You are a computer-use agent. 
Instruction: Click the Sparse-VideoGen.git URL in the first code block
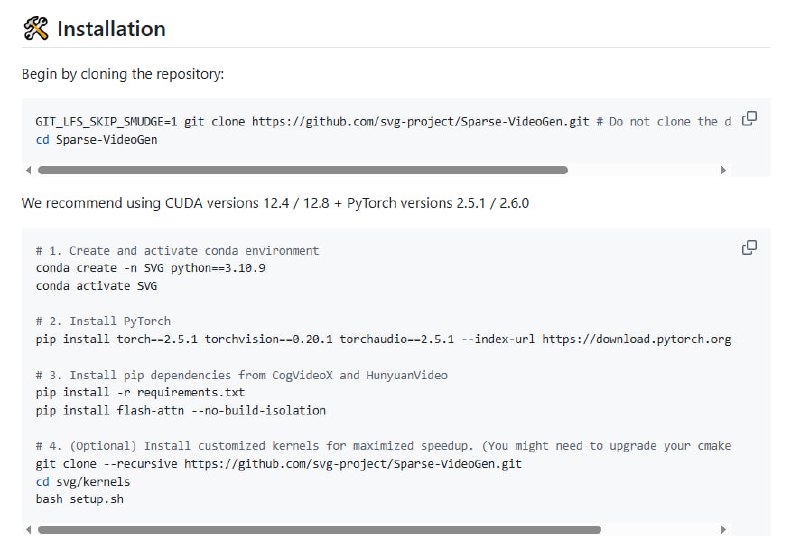point(420,121)
